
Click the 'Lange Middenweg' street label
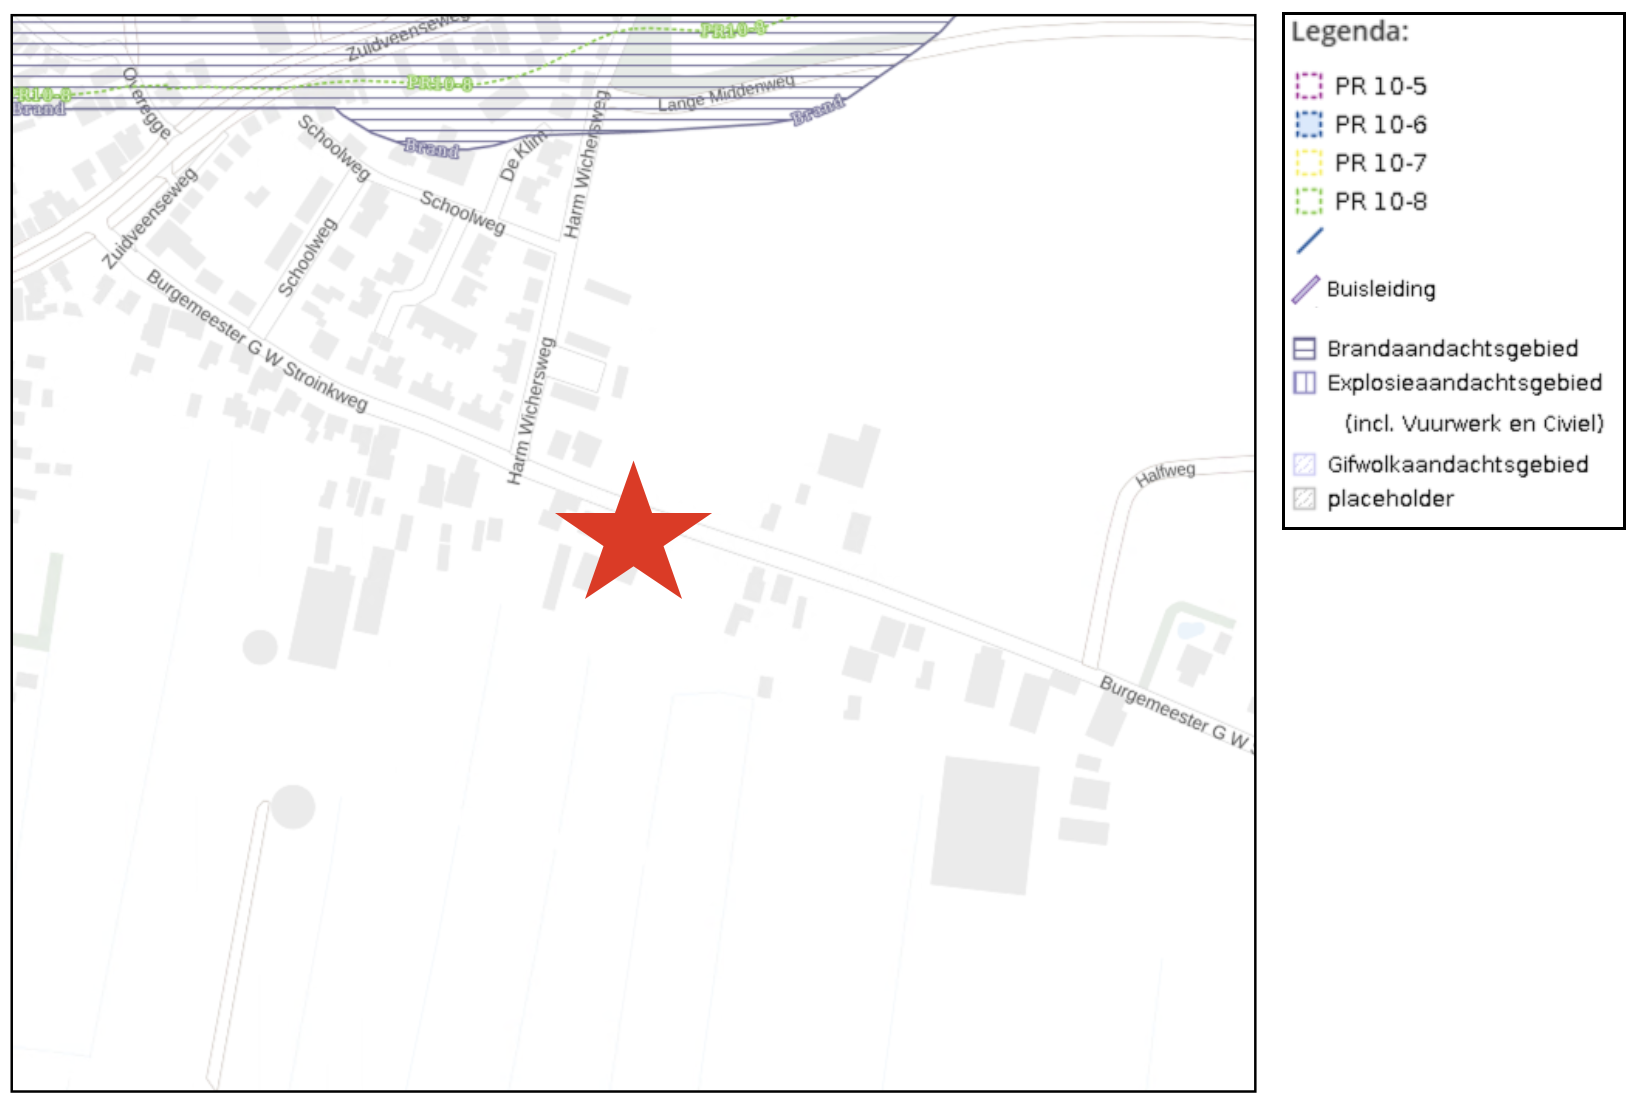pyautogui.click(x=726, y=93)
